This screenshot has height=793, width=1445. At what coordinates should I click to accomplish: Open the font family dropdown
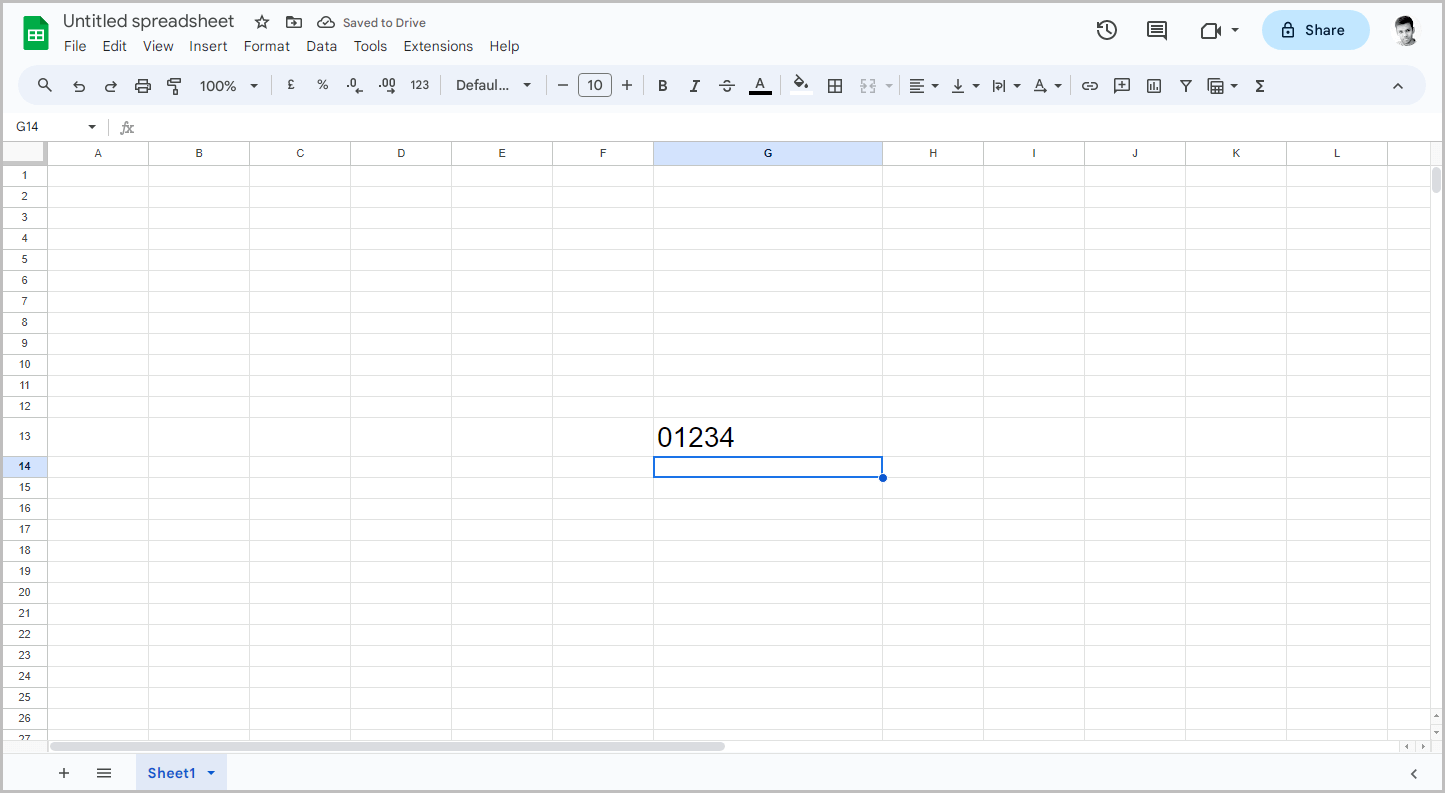point(494,85)
